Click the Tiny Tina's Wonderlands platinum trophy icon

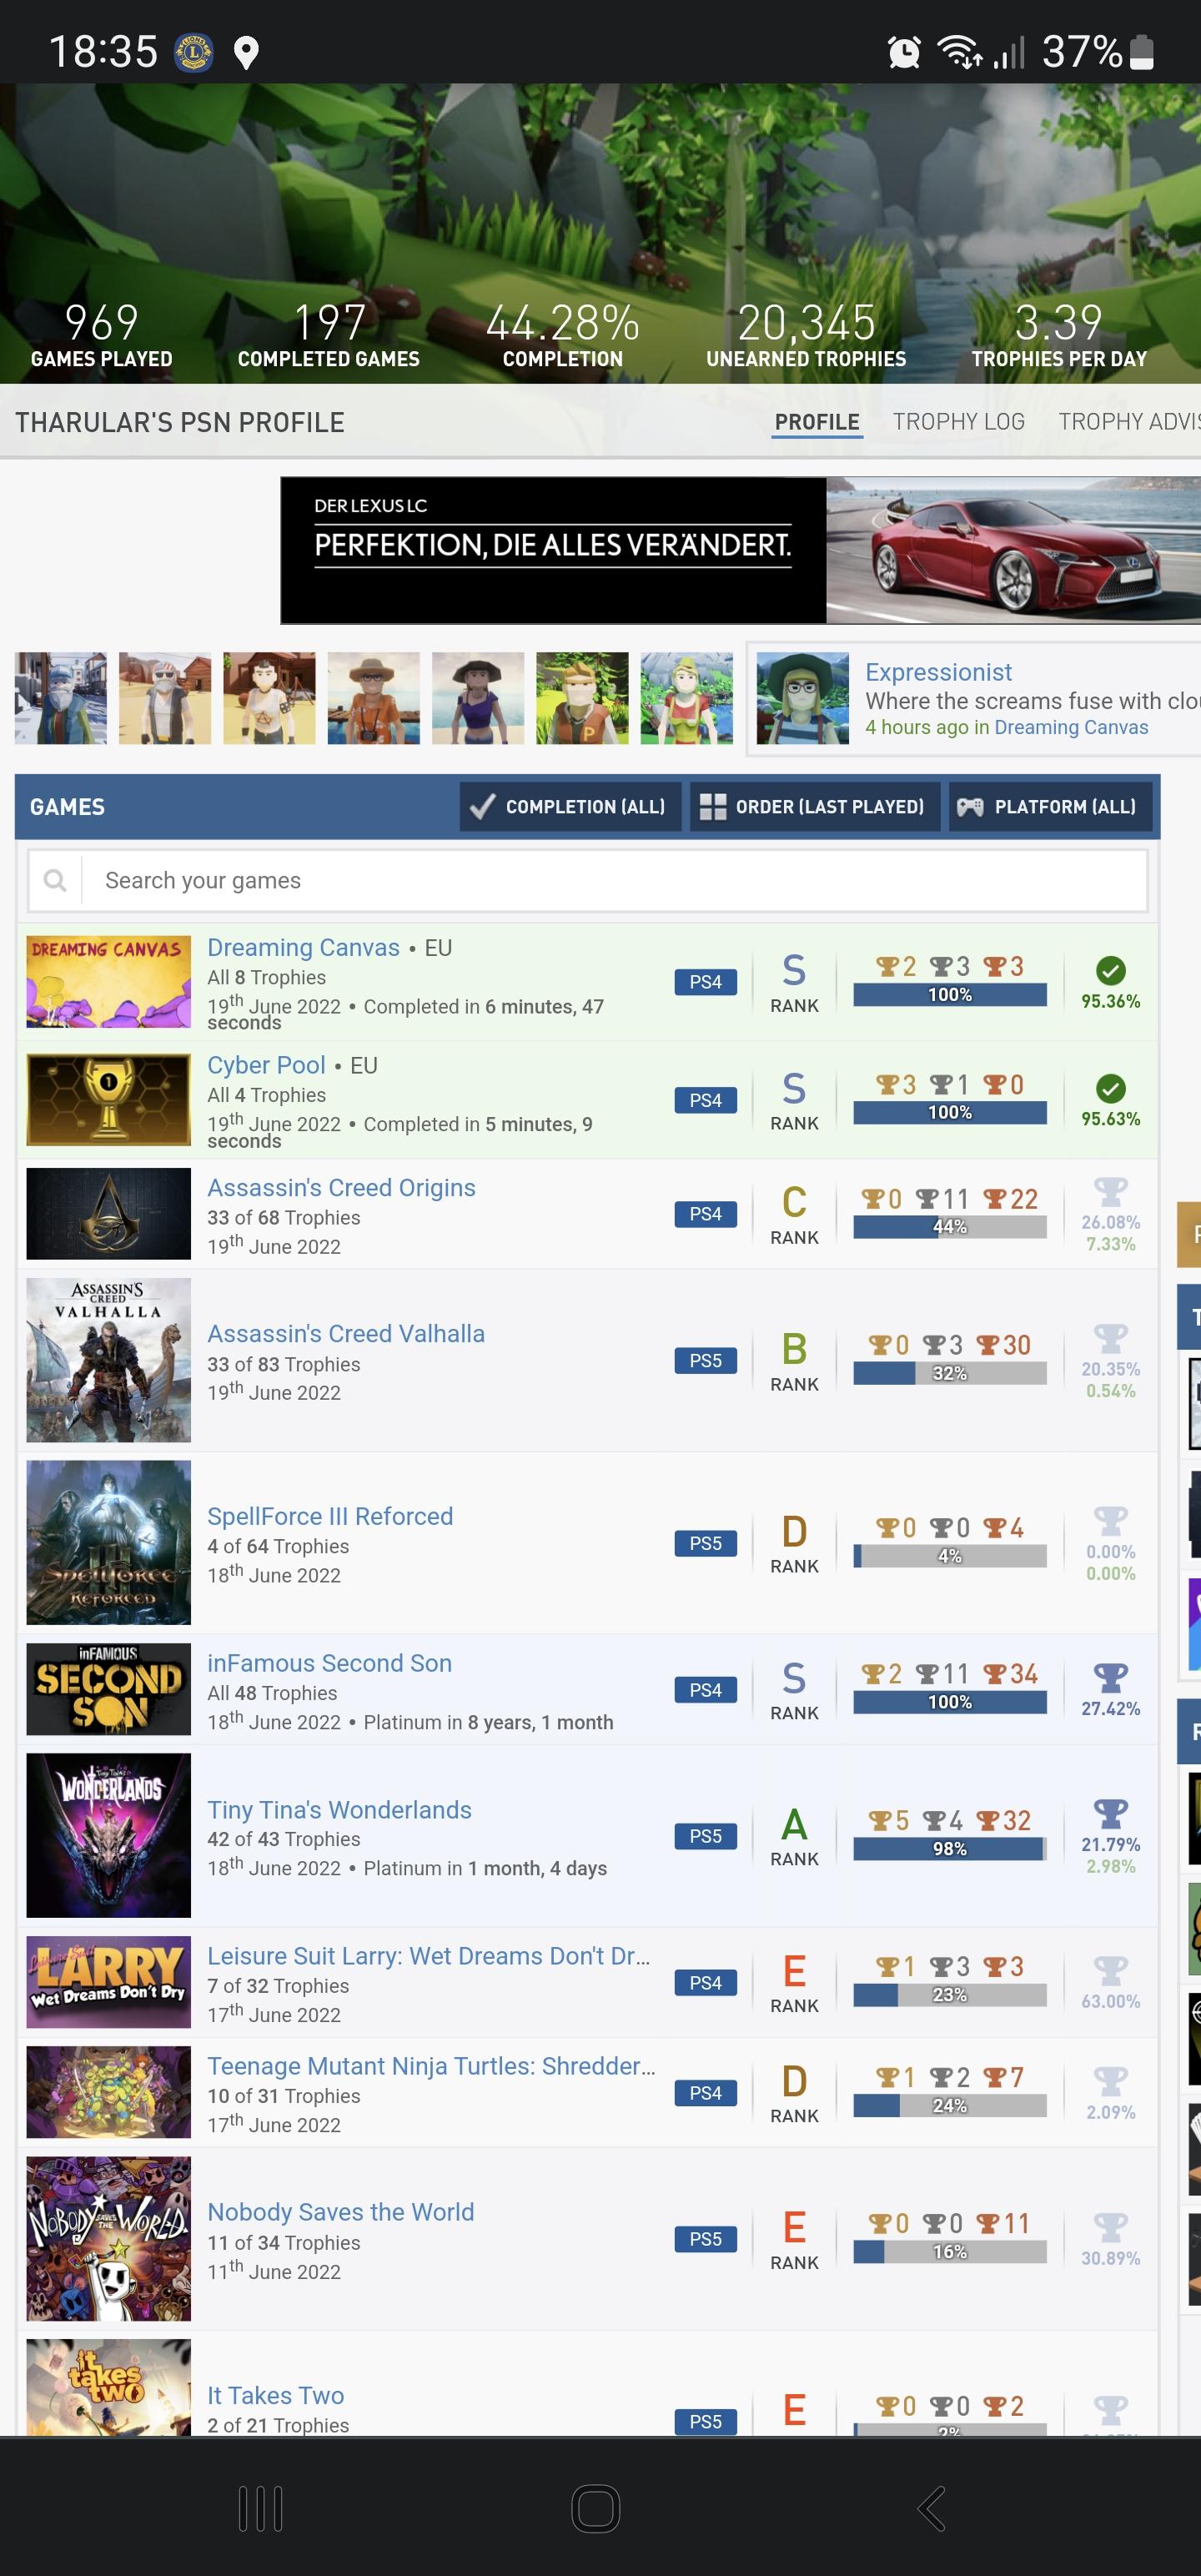1110,1813
